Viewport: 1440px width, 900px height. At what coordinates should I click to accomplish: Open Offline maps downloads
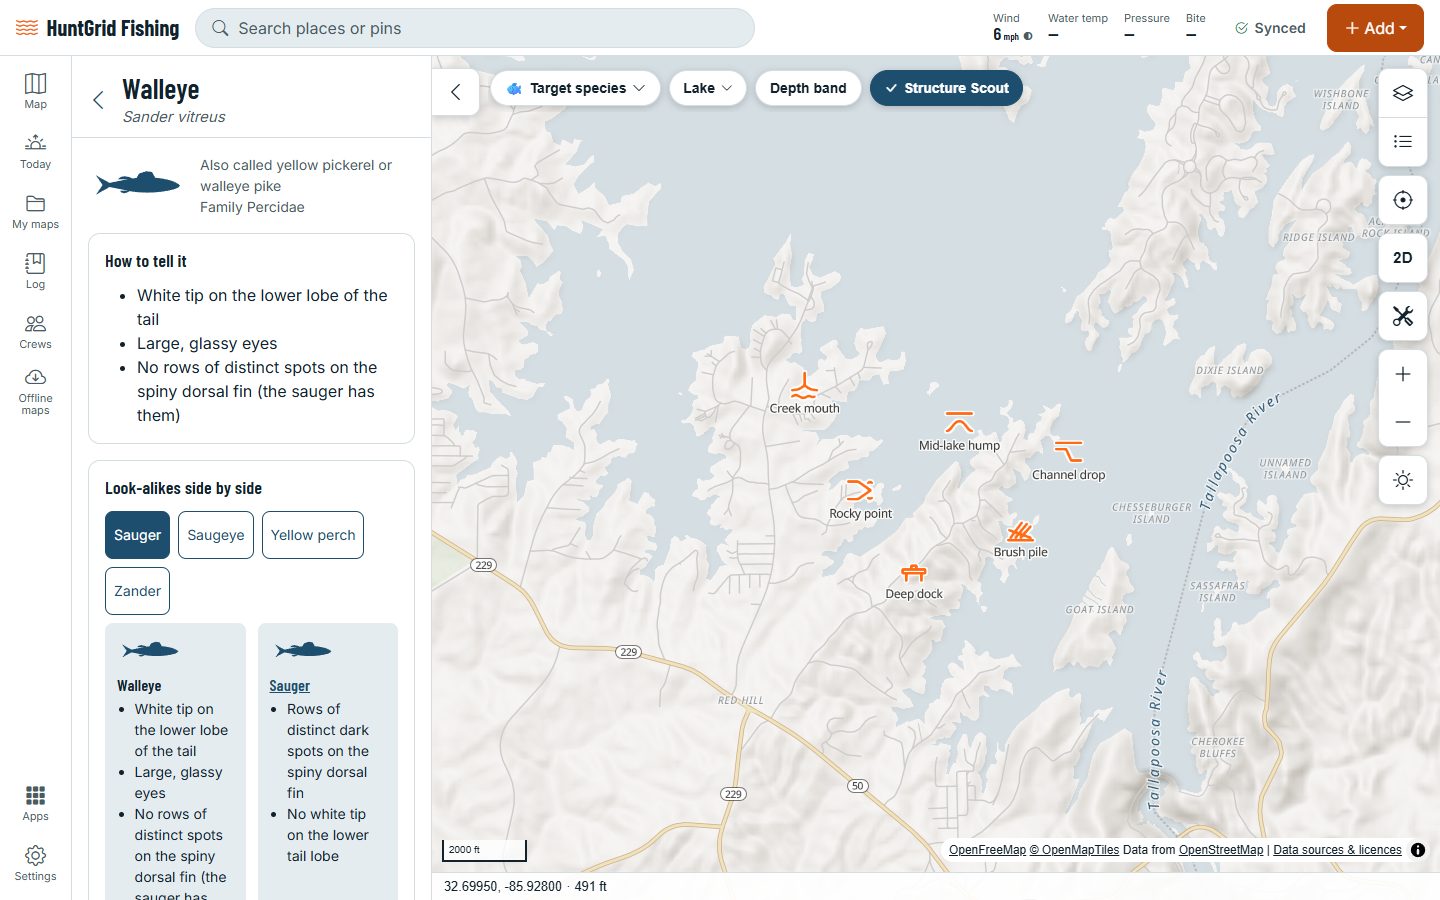click(35, 392)
